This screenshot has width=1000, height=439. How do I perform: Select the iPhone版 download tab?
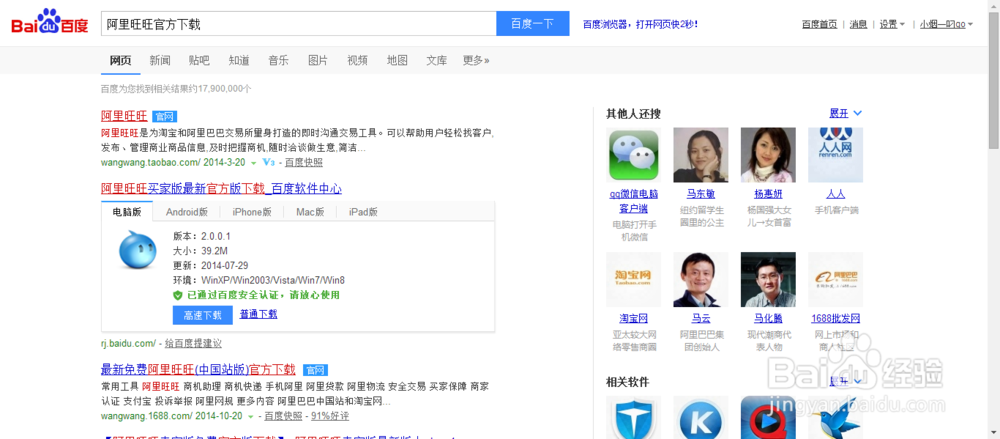[x=252, y=212]
